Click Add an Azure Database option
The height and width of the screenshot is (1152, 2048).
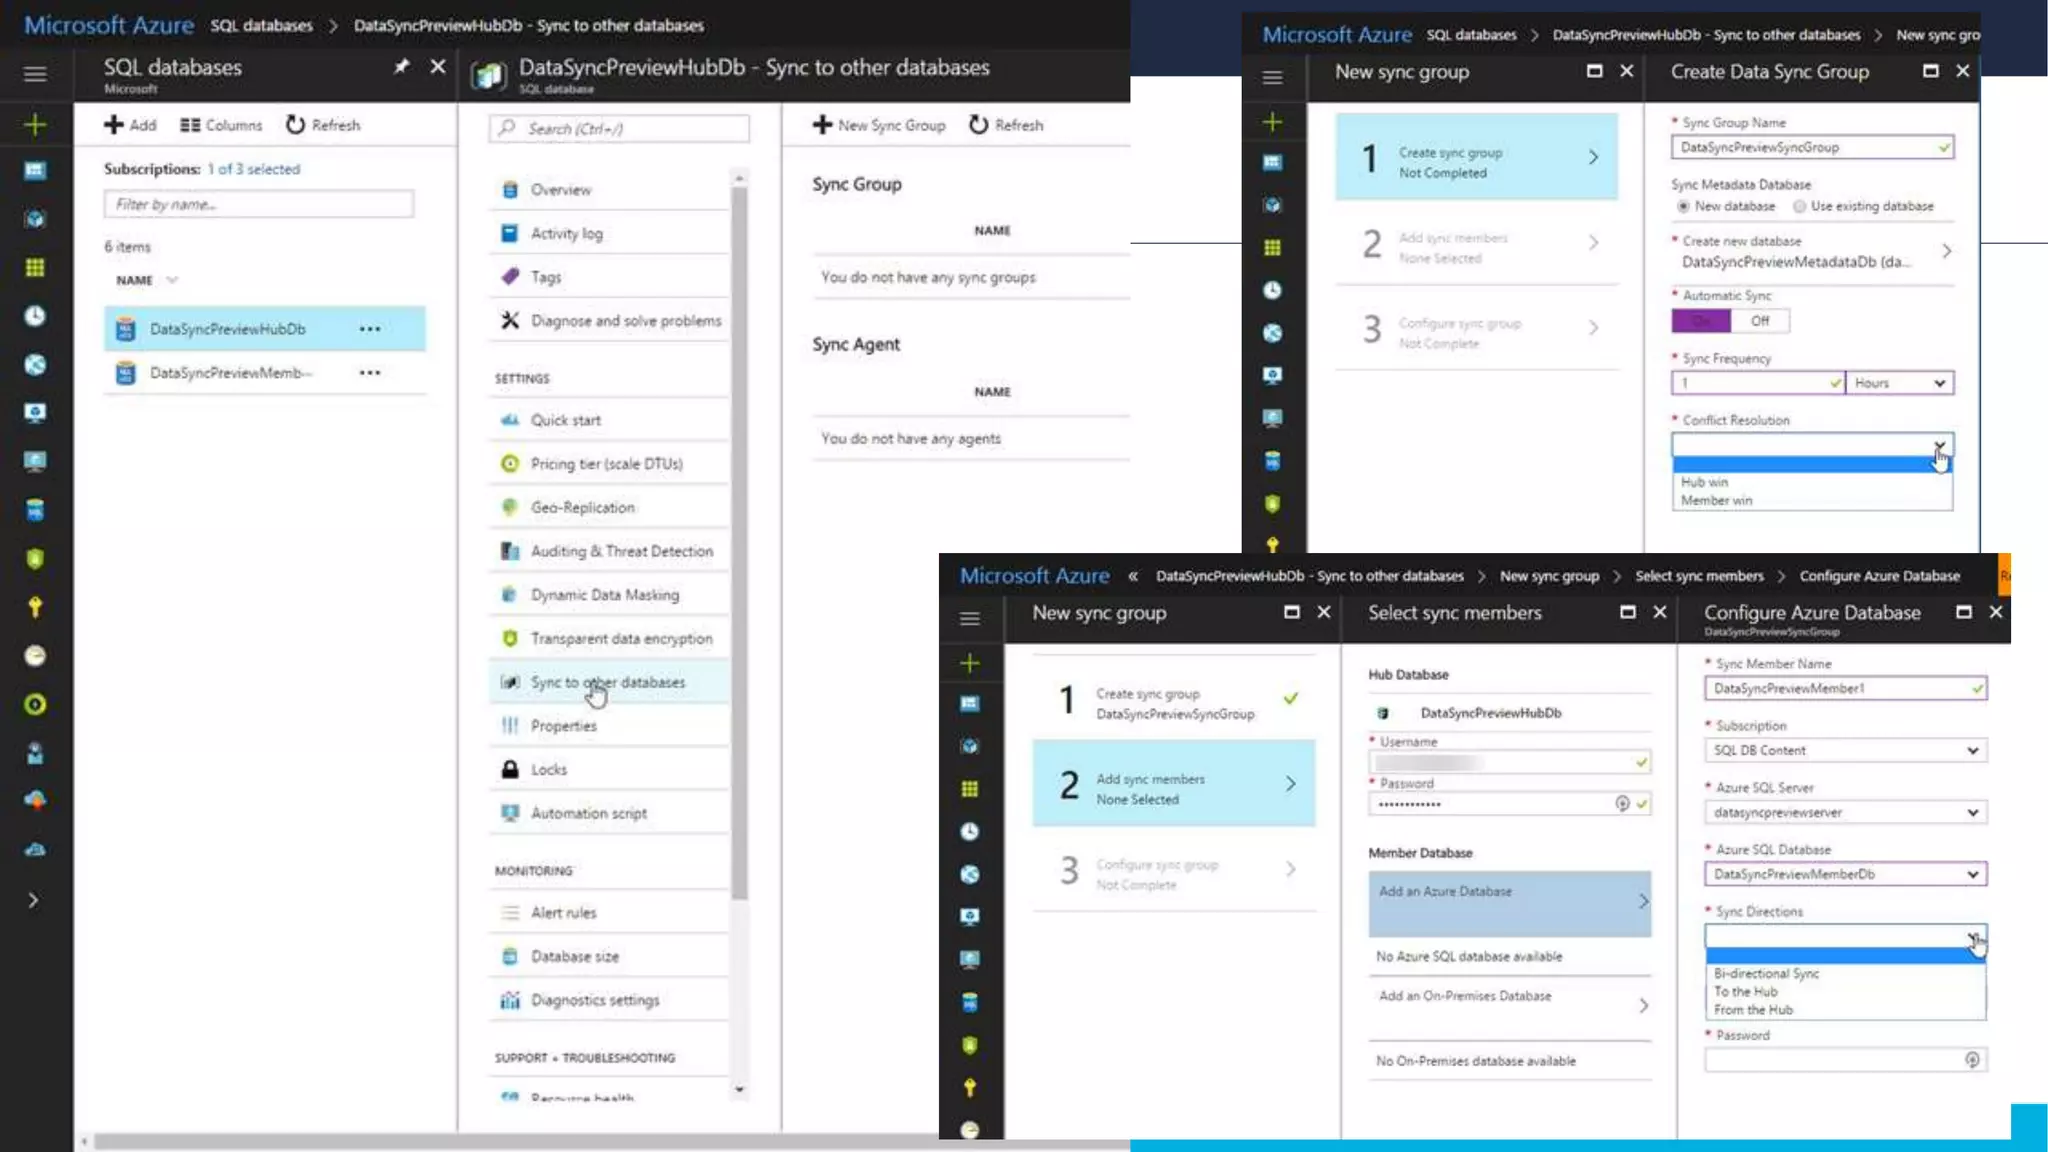(x=1509, y=903)
